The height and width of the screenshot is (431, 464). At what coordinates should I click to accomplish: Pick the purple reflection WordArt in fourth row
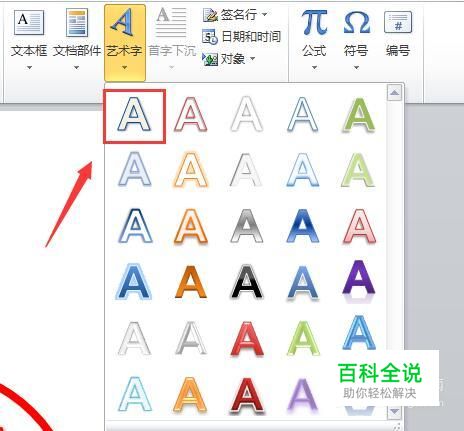pyautogui.click(x=359, y=281)
